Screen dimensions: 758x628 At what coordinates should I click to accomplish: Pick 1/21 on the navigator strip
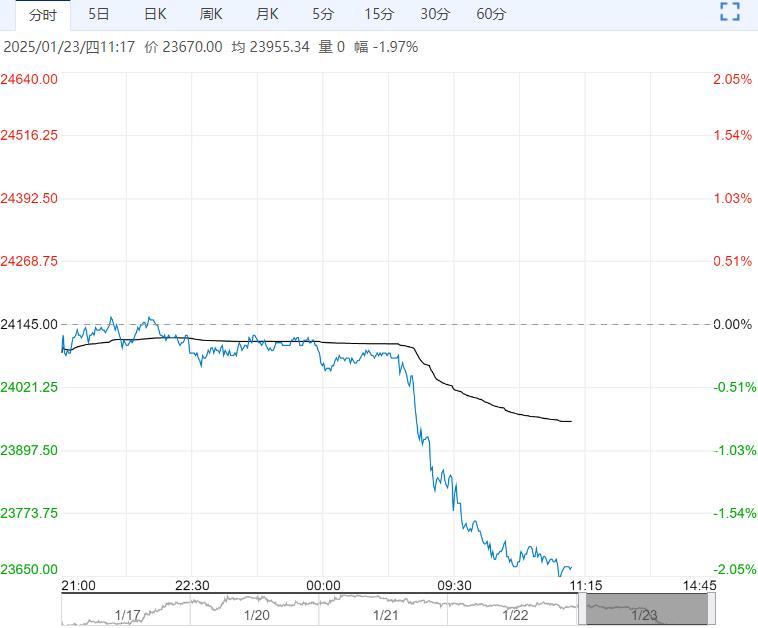pyautogui.click(x=386, y=616)
